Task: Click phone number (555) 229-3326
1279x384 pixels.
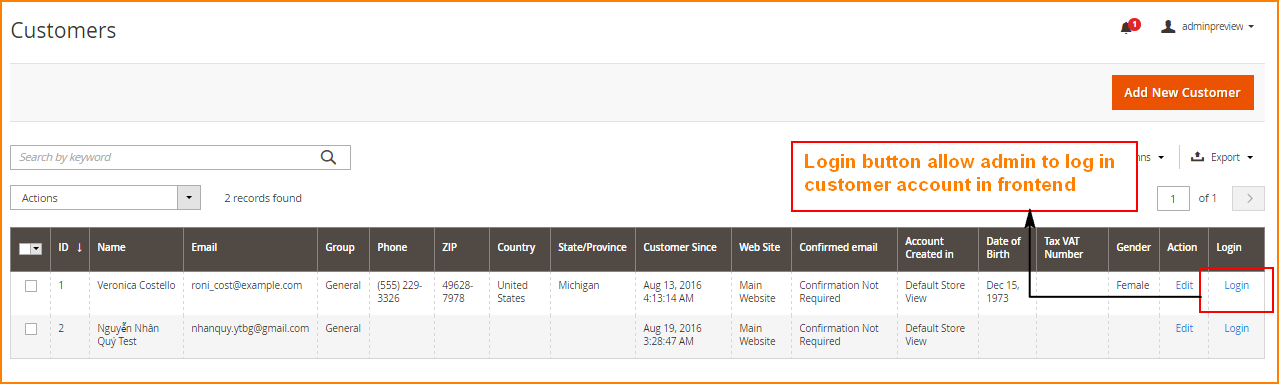Action: [400, 292]
